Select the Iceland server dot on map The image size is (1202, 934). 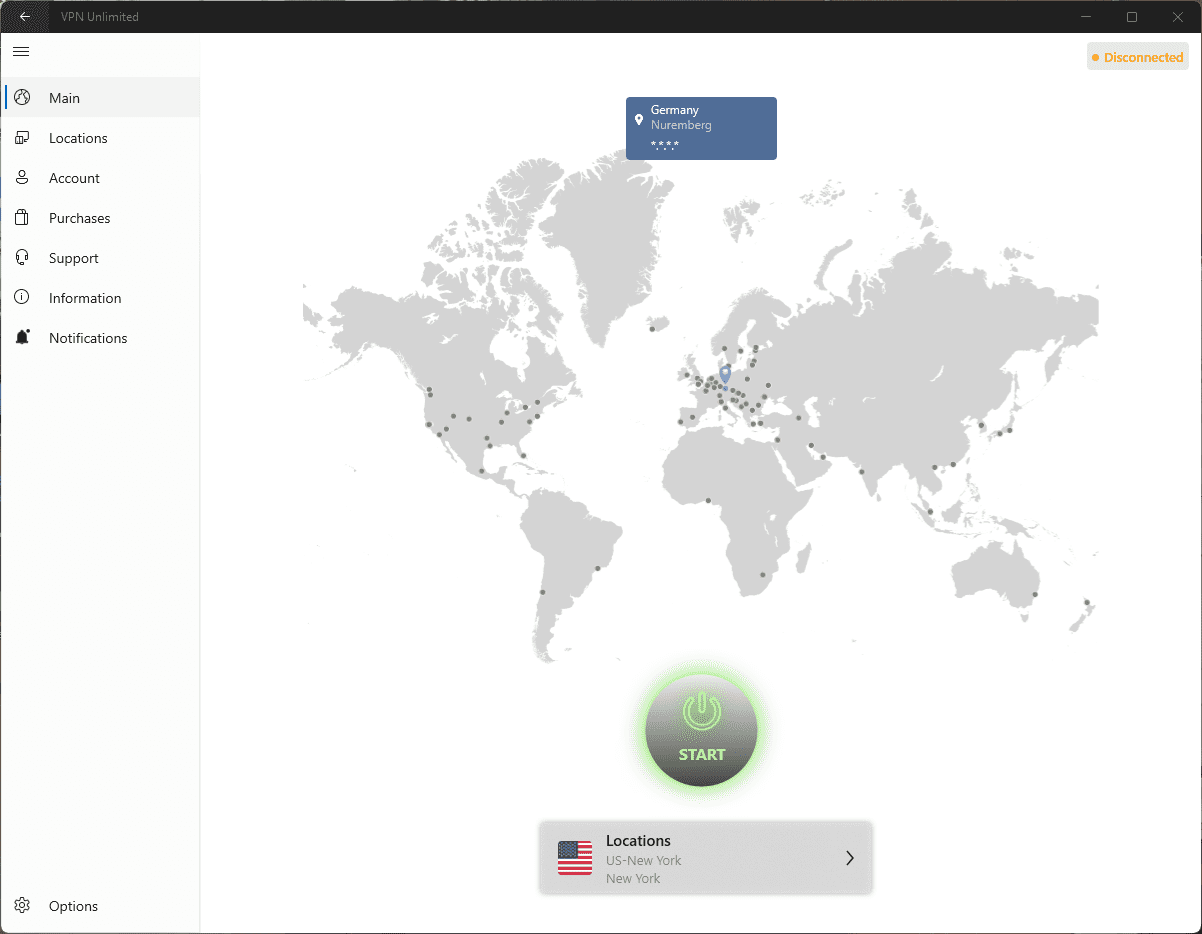click(652, 328)
